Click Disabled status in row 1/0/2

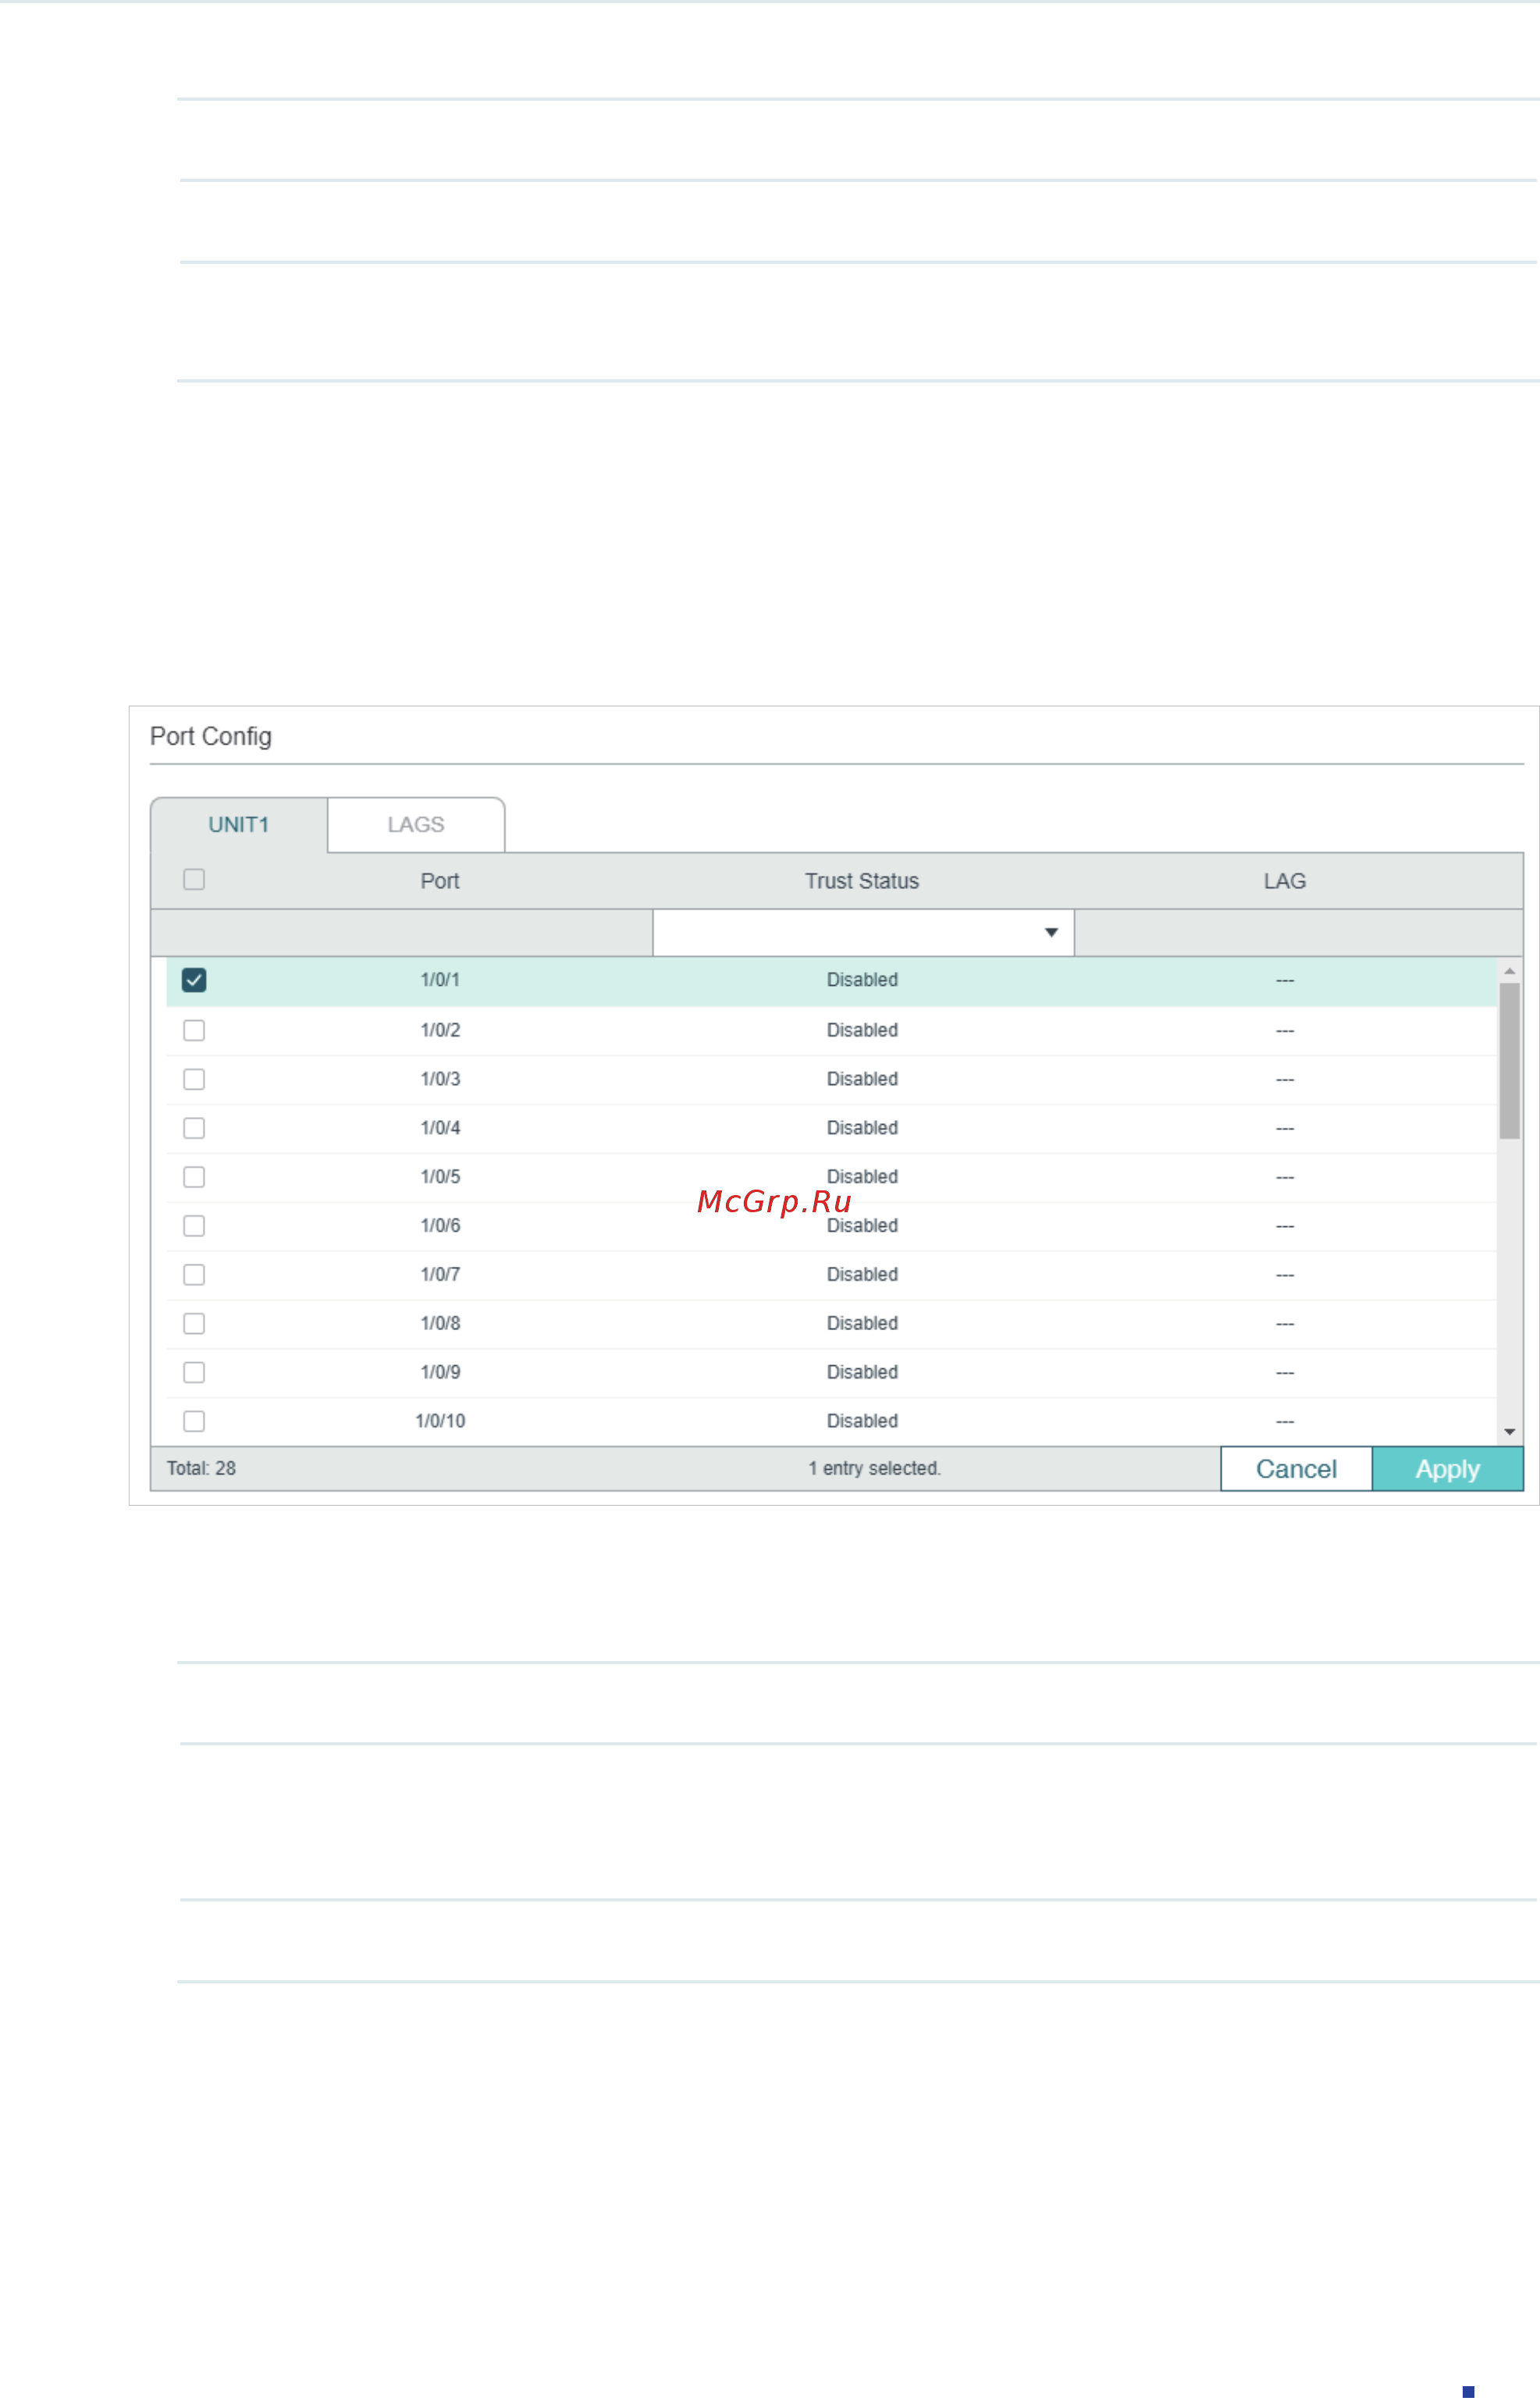(x=862, y=1030)
